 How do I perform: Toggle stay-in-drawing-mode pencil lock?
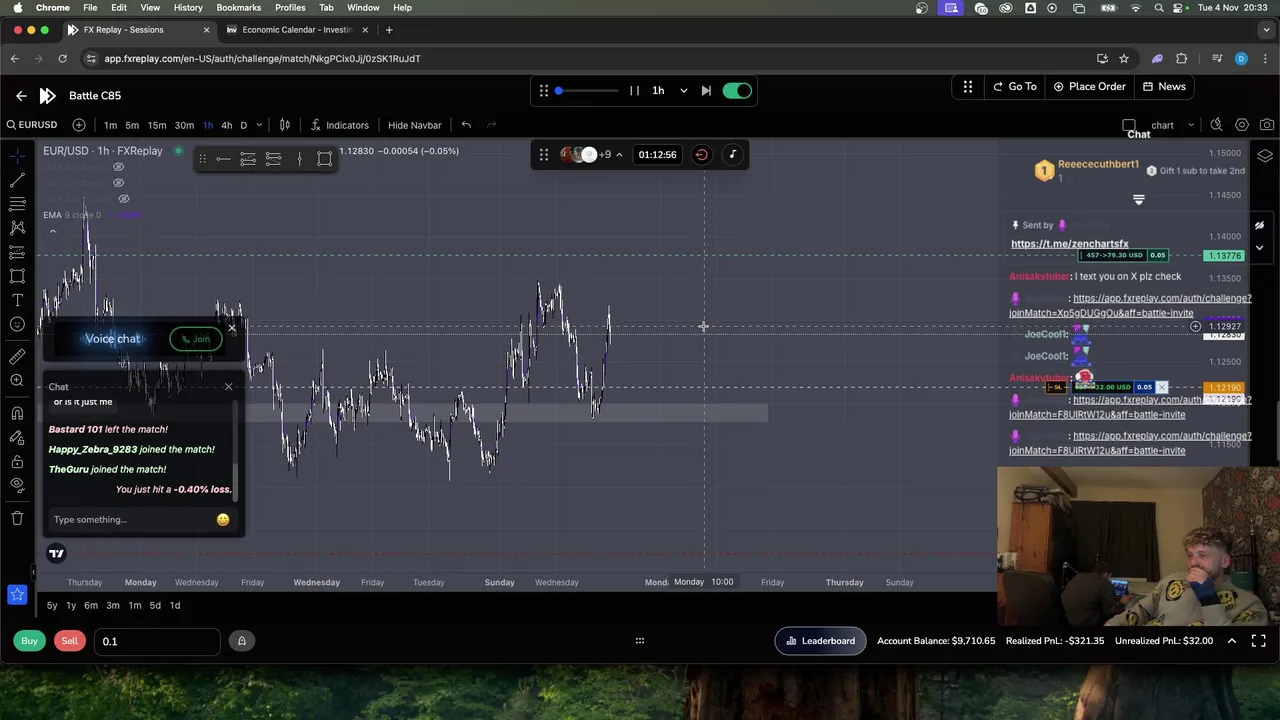17,437
